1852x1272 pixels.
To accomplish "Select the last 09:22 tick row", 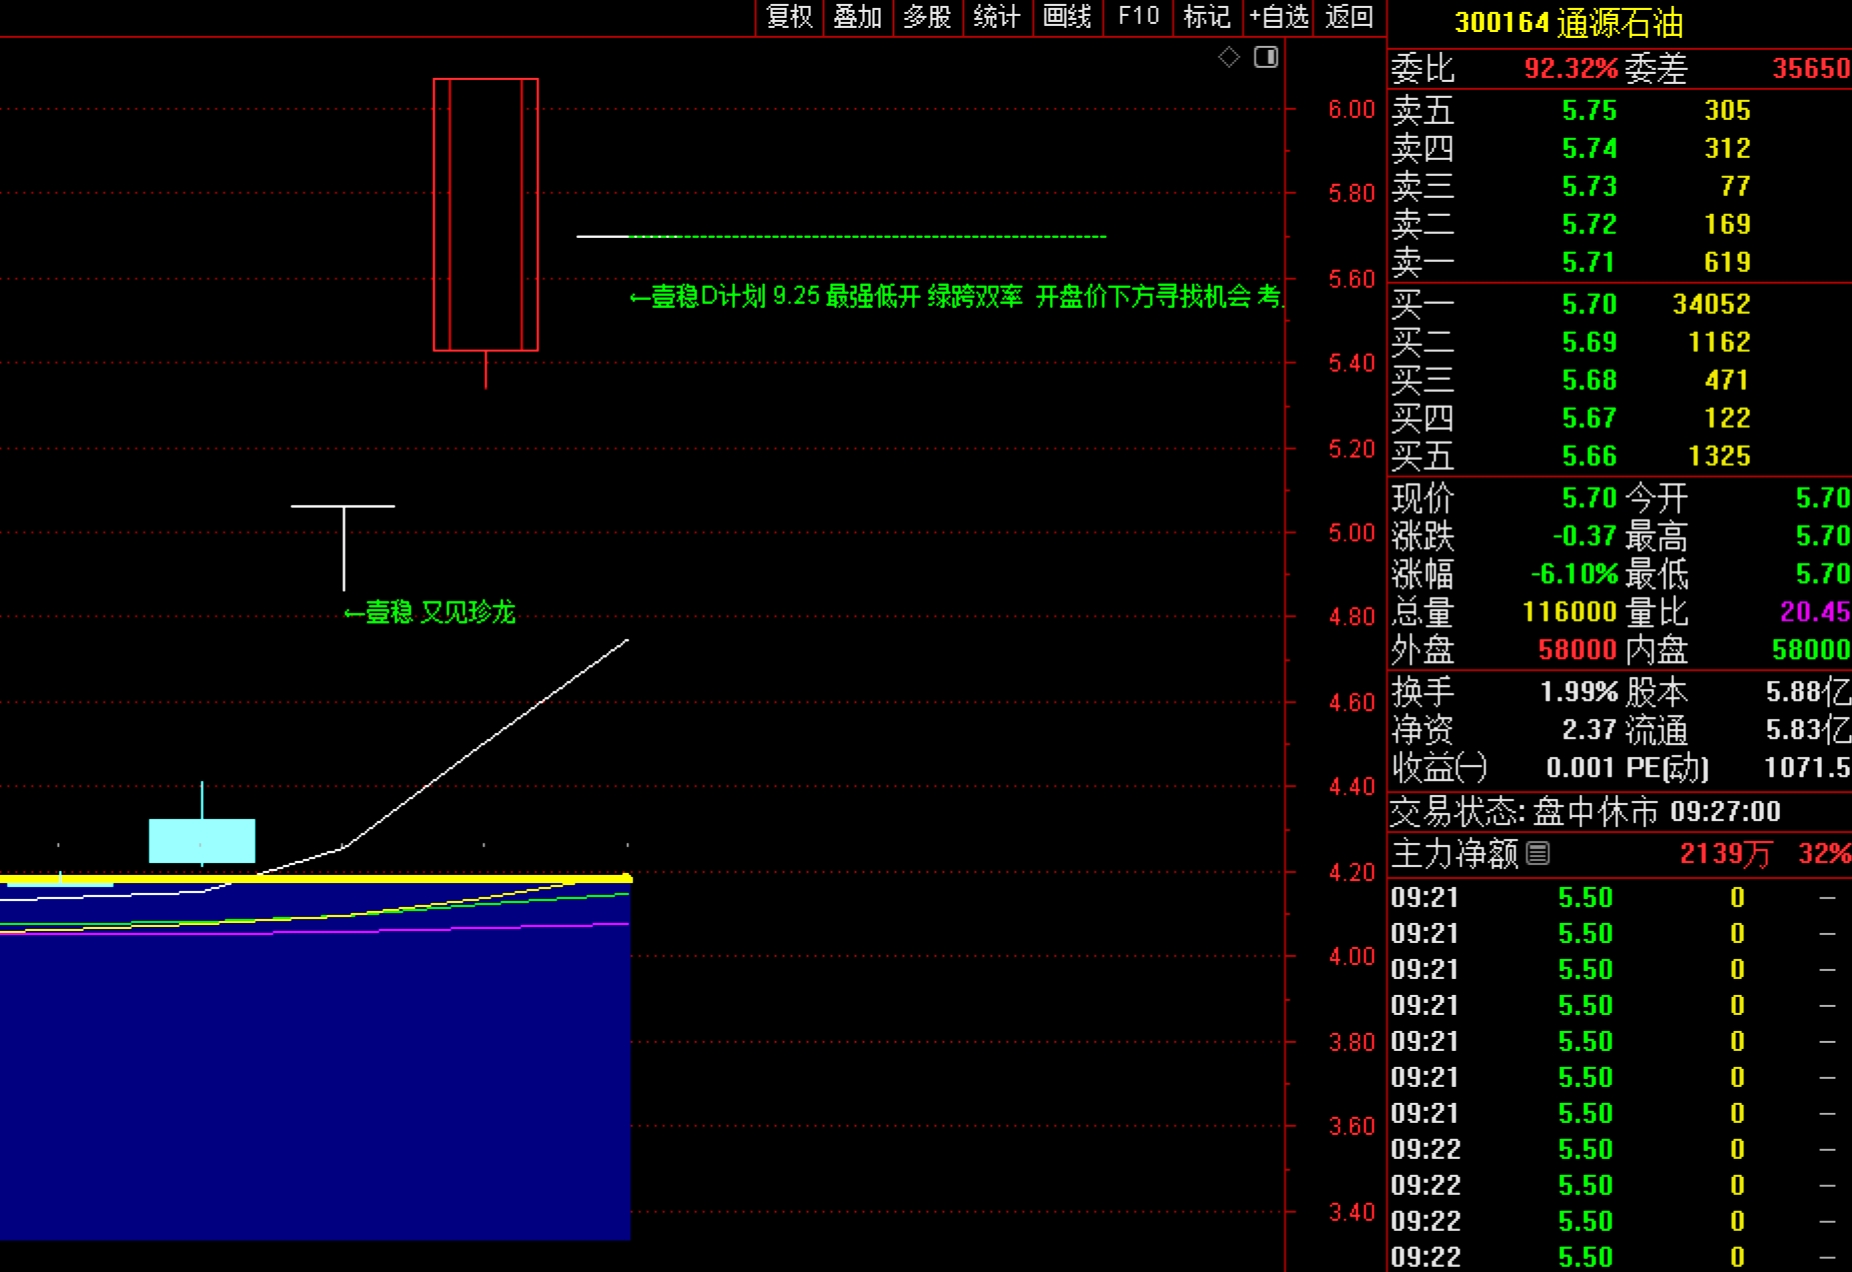I will point(1619,1257).
